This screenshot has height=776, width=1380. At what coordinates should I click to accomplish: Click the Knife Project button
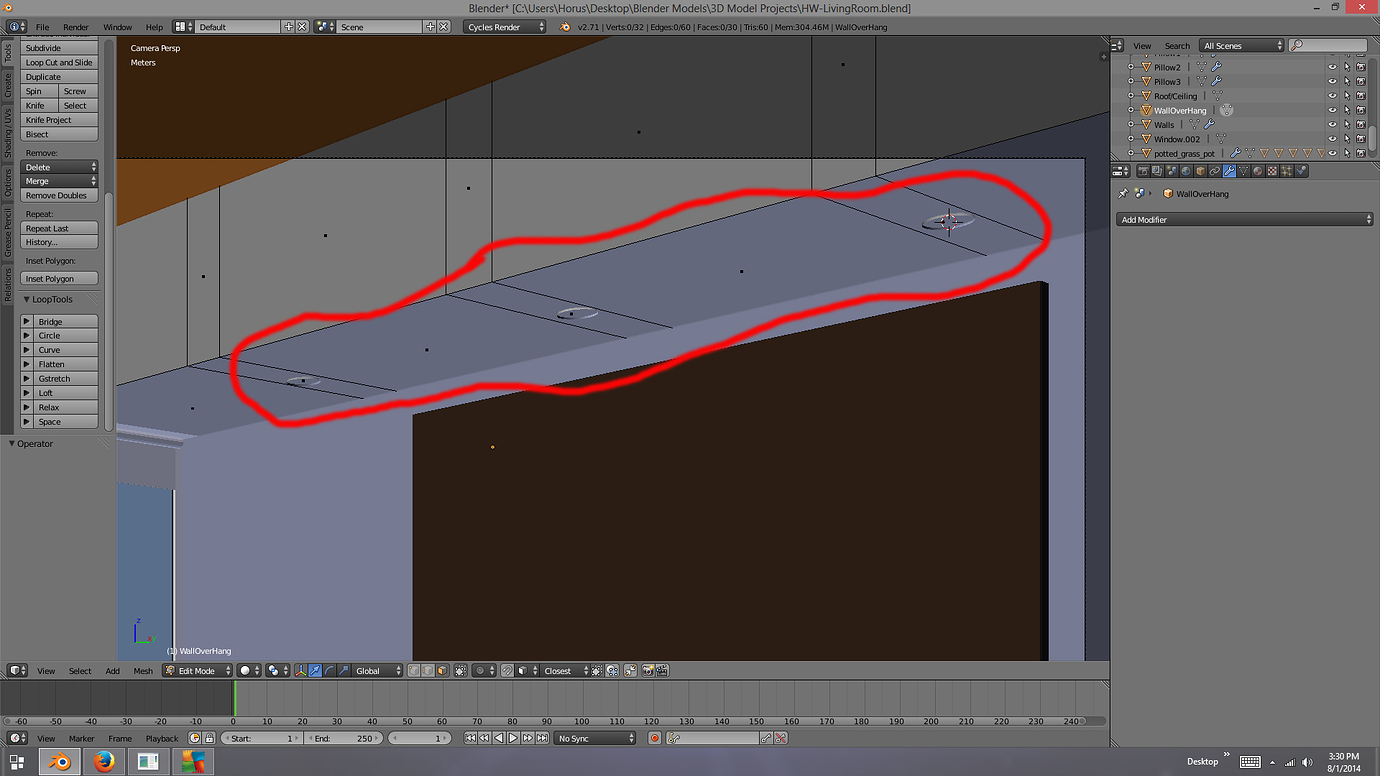60,120
